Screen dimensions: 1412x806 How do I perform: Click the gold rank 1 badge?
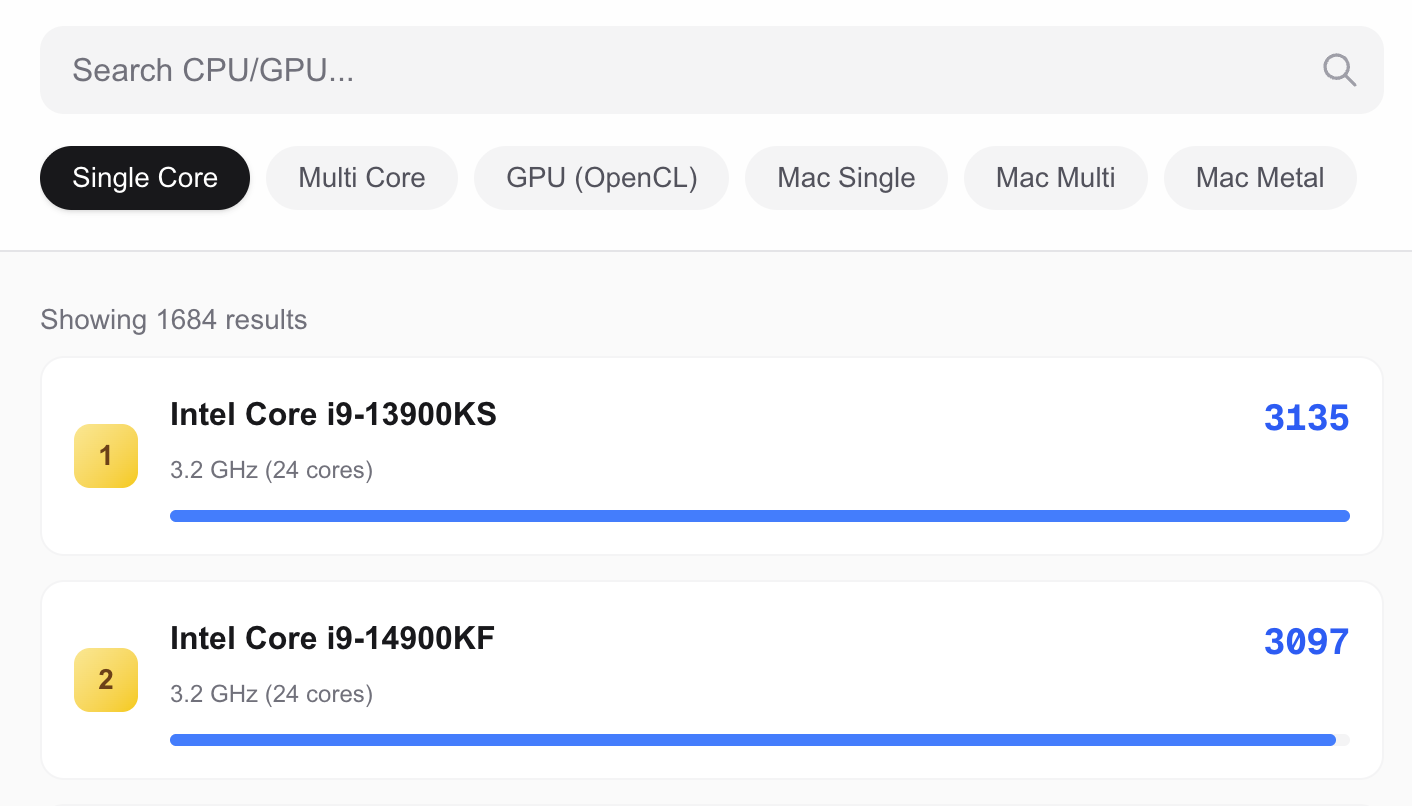[106, 456]
